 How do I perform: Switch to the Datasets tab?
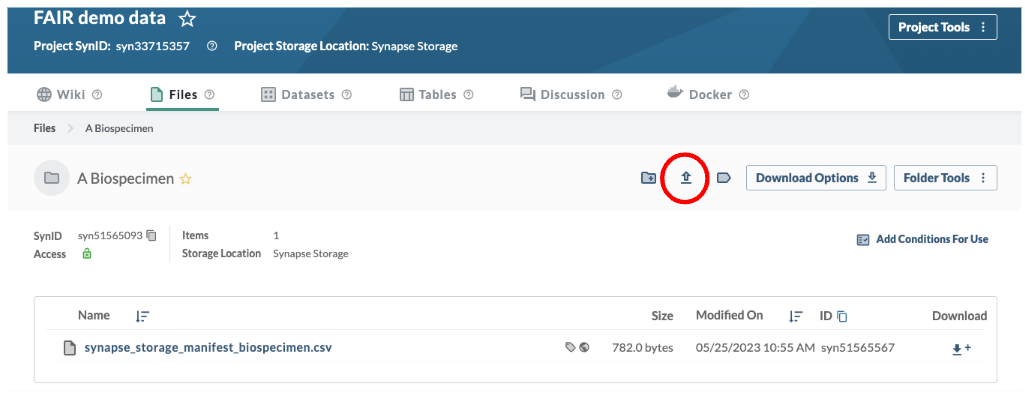tap(306, 95)
